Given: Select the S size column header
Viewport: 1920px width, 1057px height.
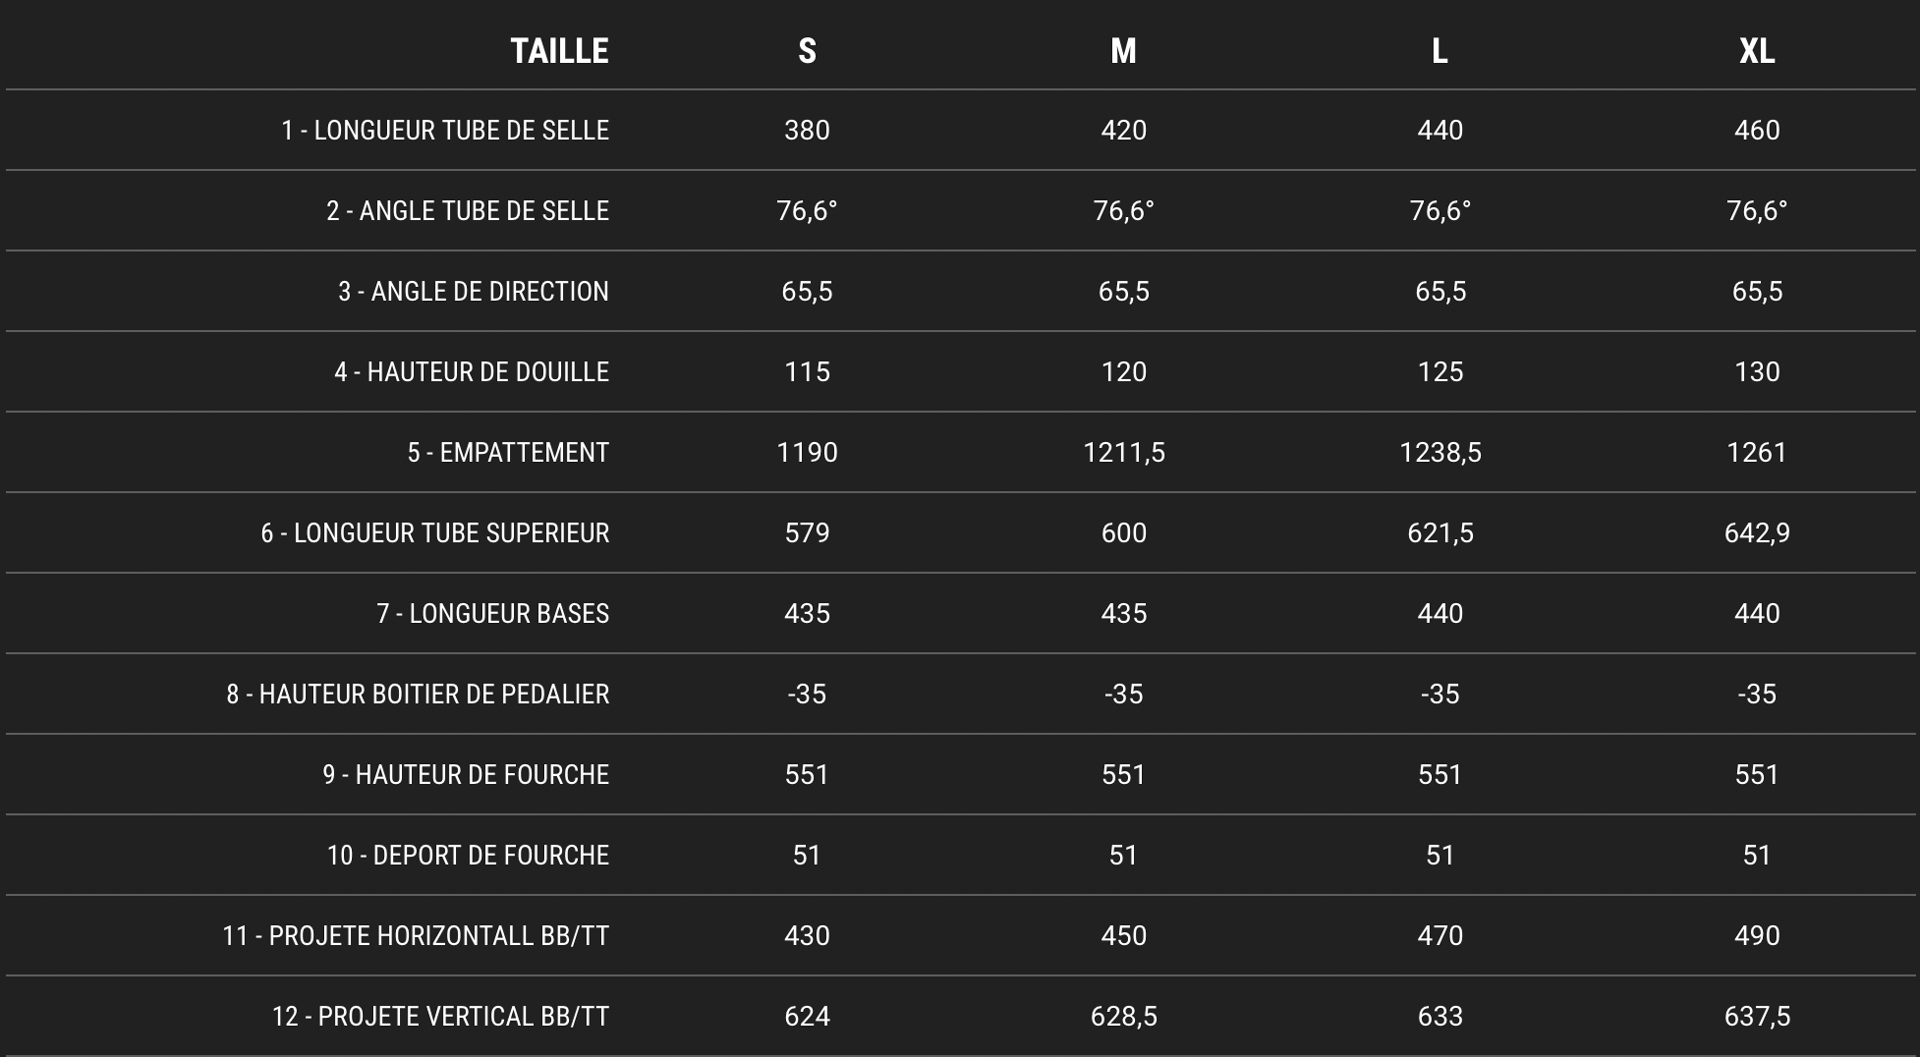Looking at the screenshot, I should [x=807, y=51].
